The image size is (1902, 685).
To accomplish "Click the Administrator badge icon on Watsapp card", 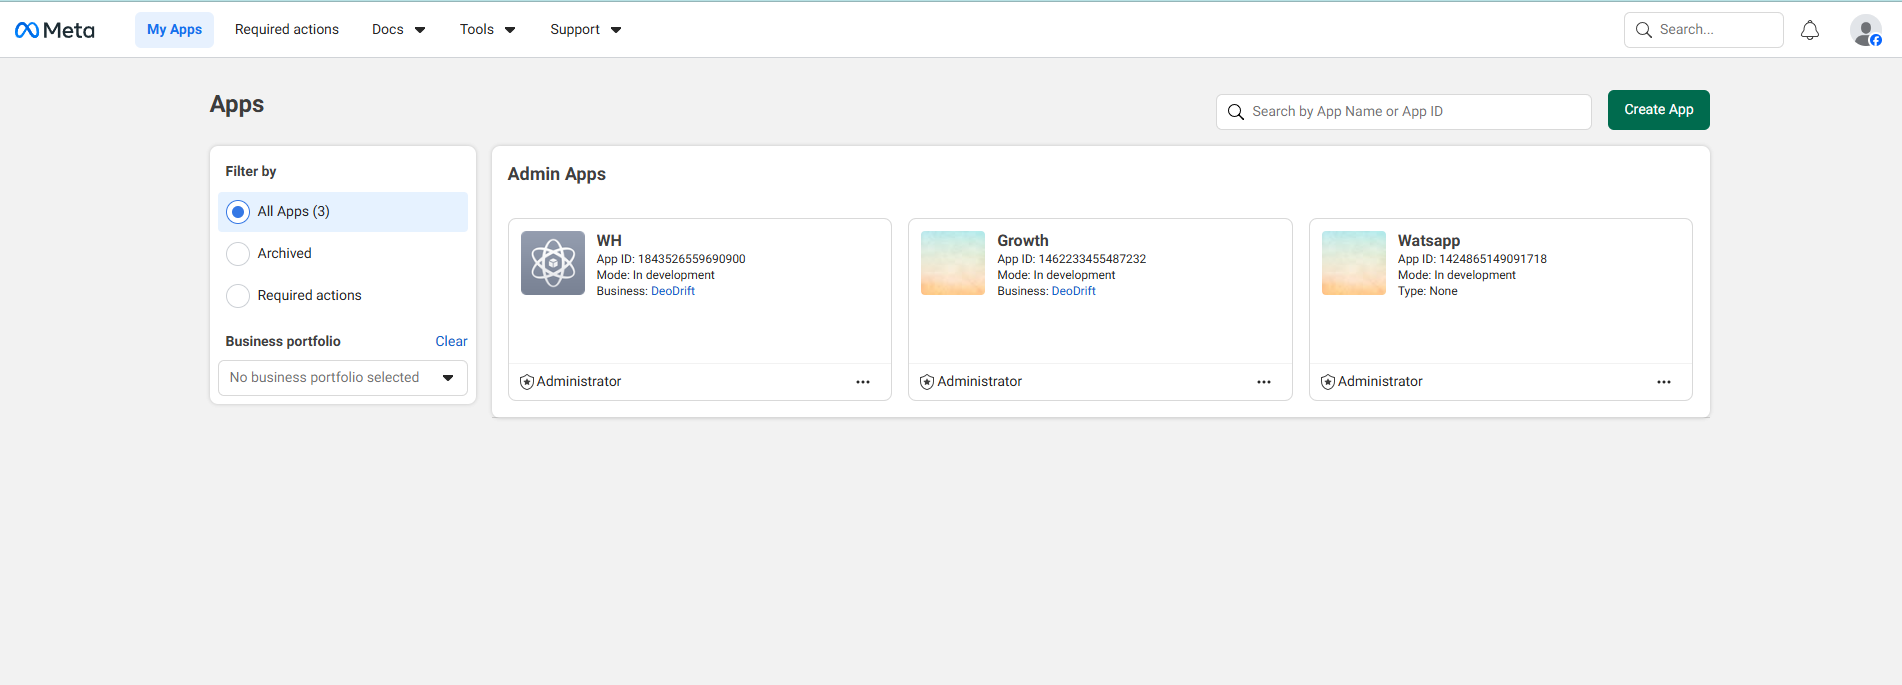I will (x=1328, y=382).
